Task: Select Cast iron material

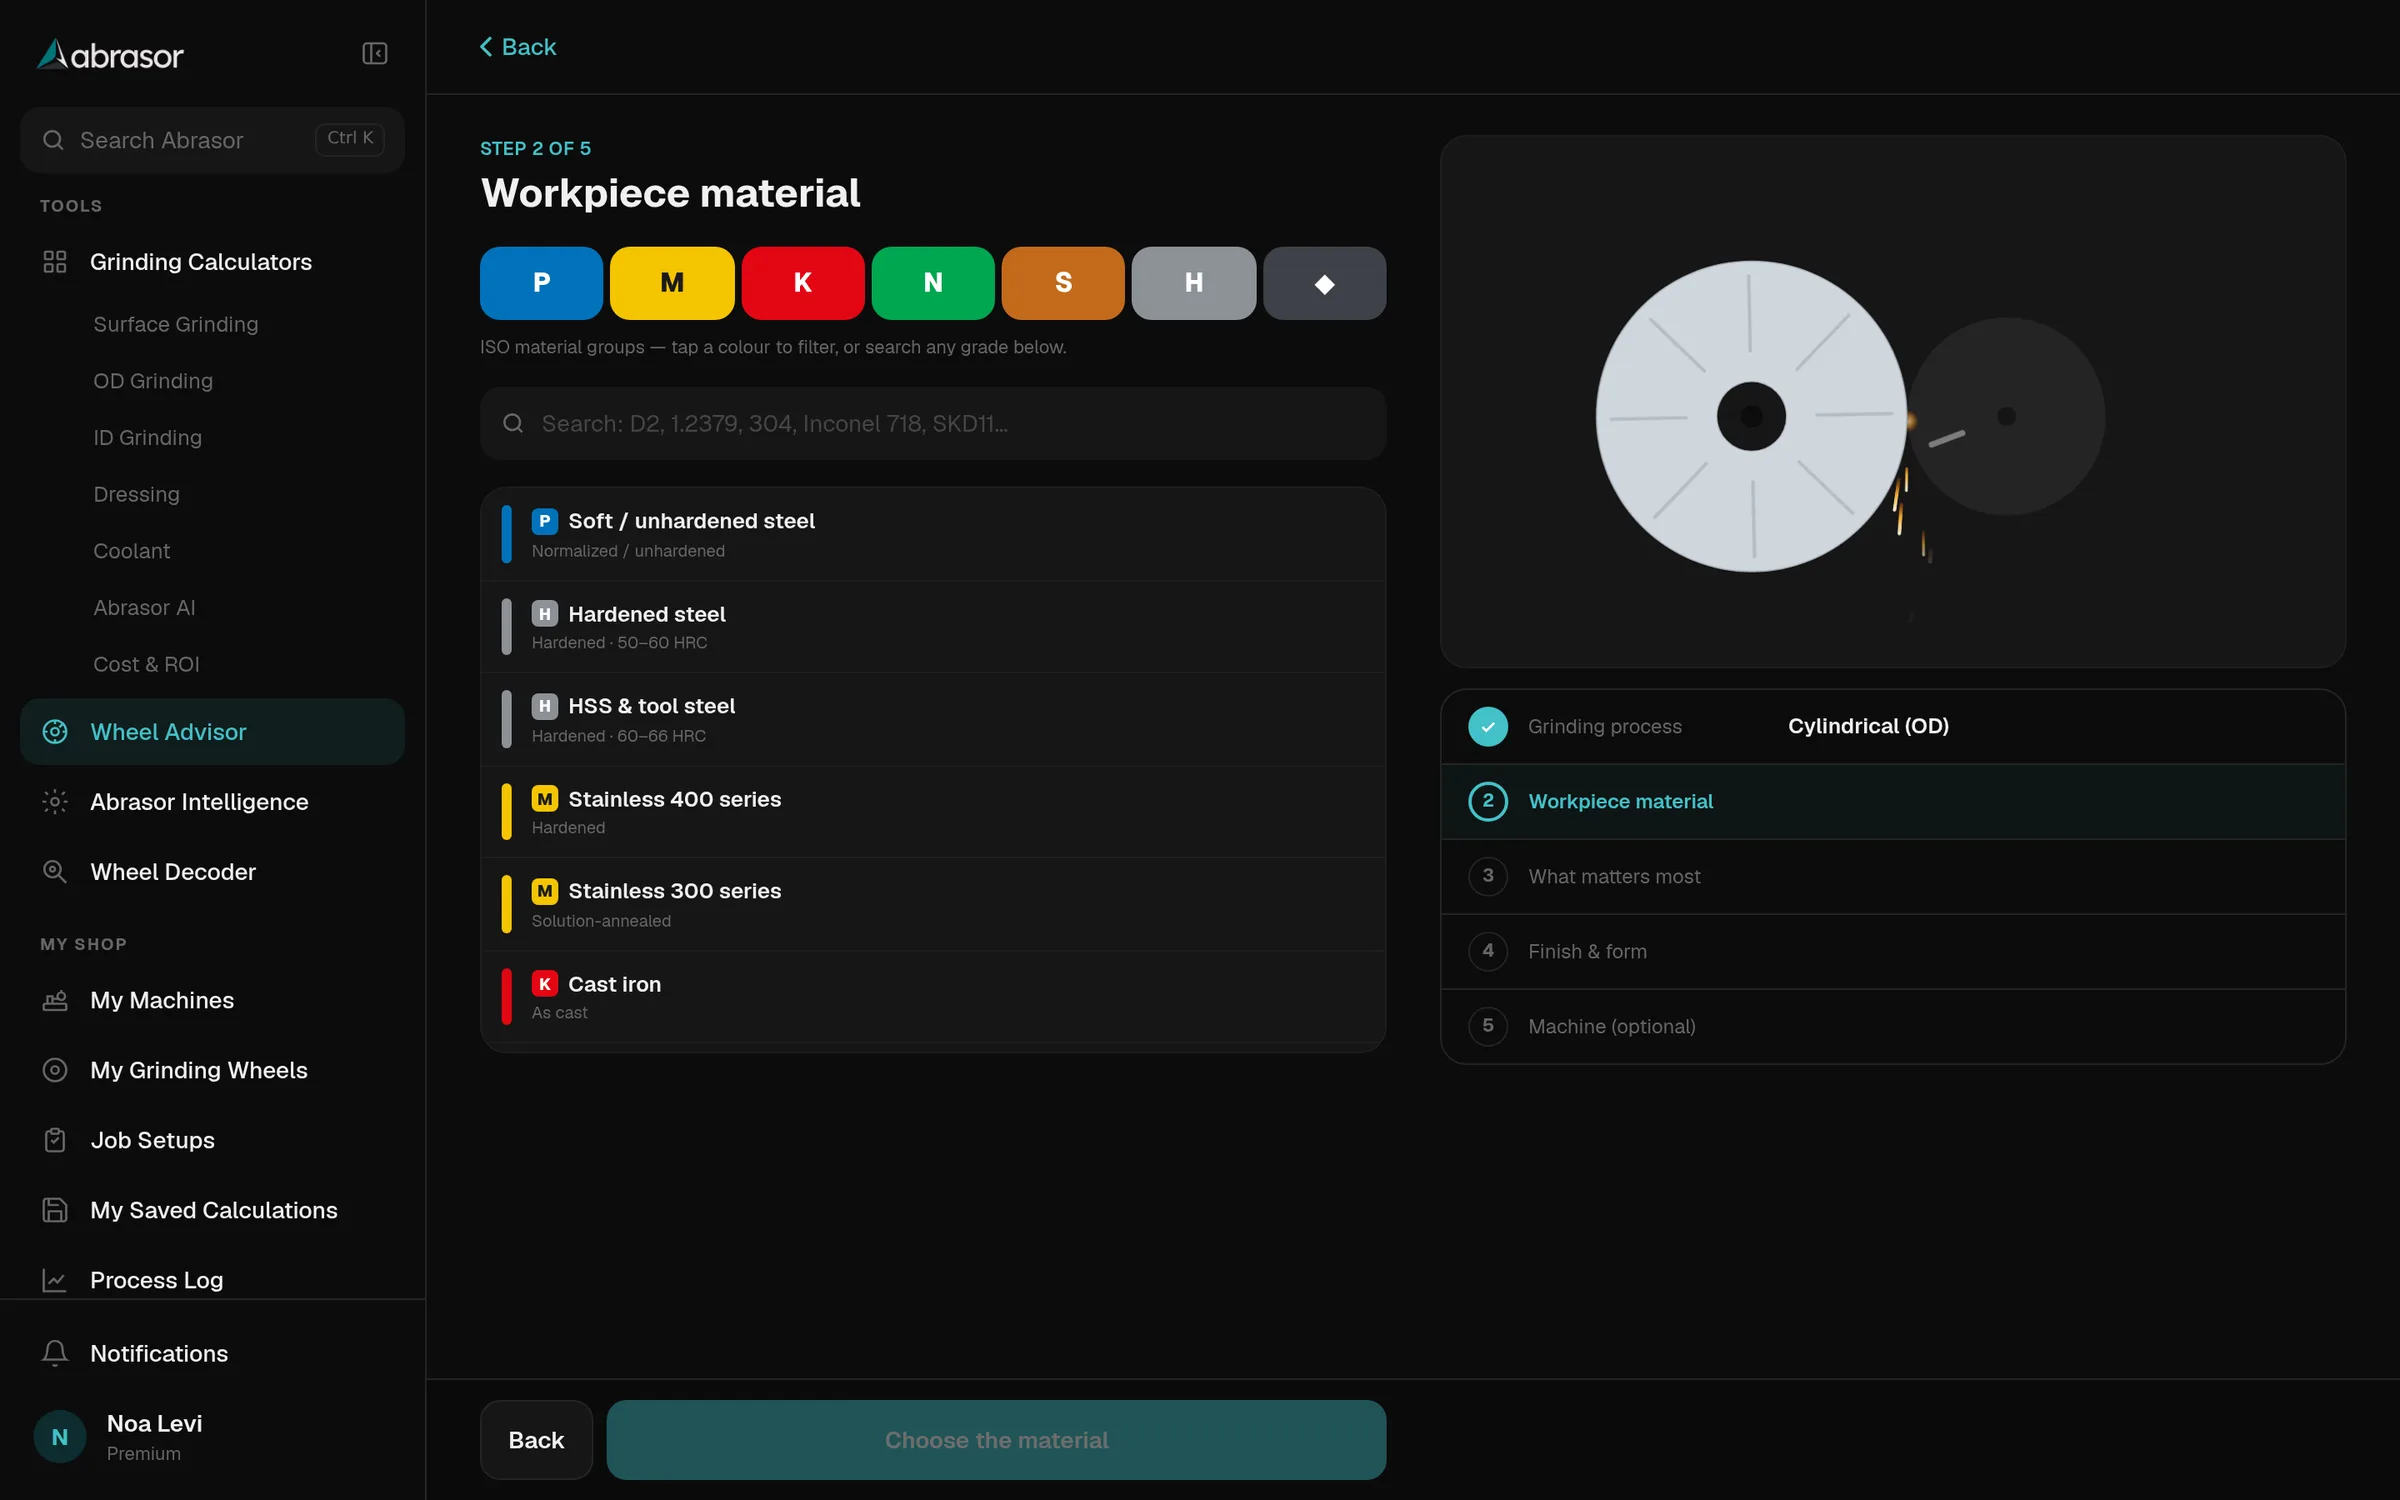Action: [933, 997]
